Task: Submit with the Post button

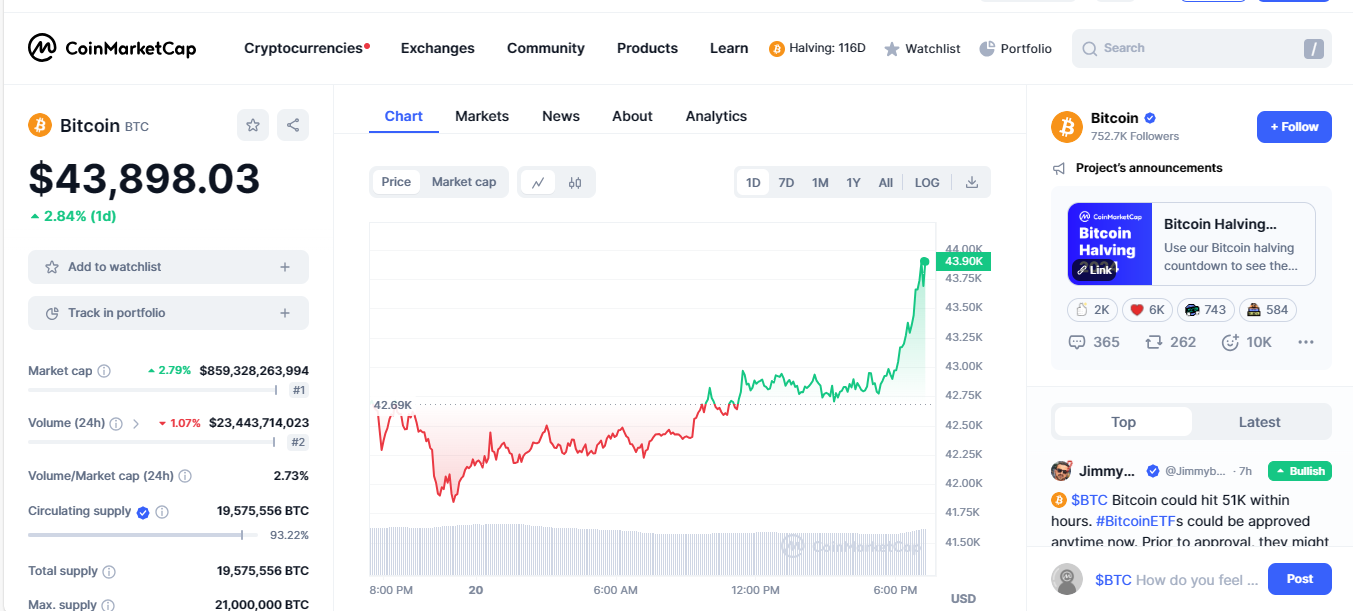Action: click(x=1300, y=579)
